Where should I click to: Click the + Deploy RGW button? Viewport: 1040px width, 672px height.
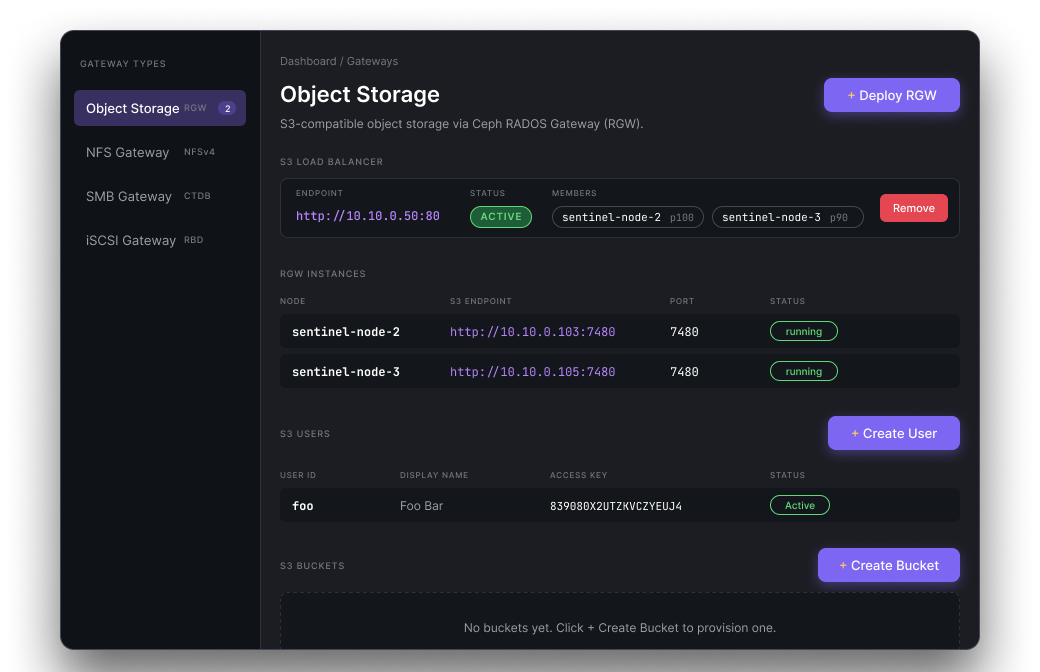pyautogui.click(x=891, y=95)
